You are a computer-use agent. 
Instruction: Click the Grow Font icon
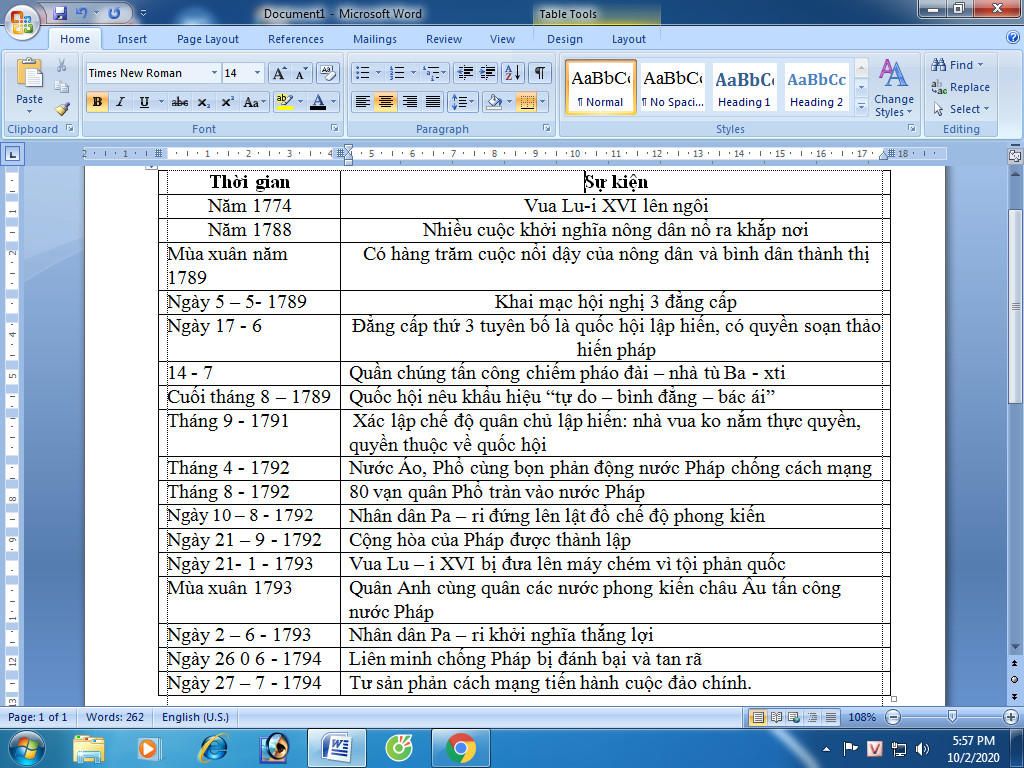pos(280,73)
